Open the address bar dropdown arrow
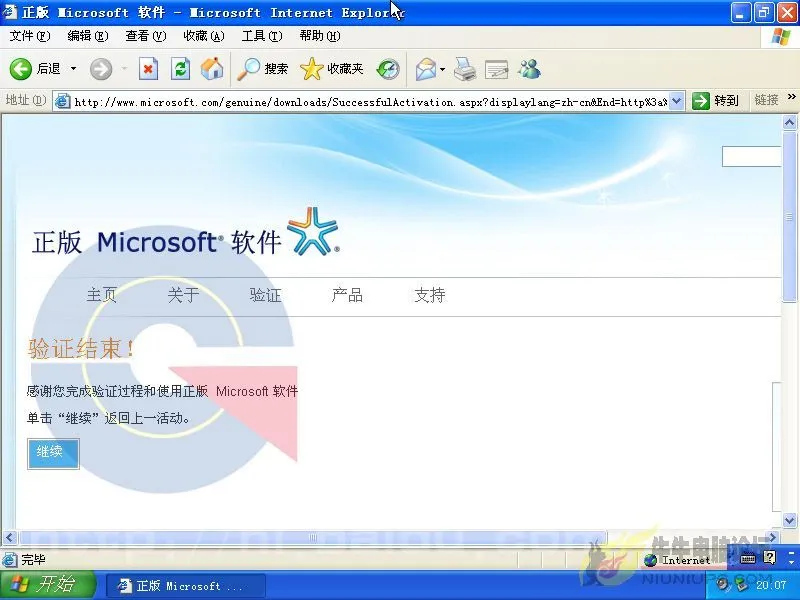 pos(677,100)
